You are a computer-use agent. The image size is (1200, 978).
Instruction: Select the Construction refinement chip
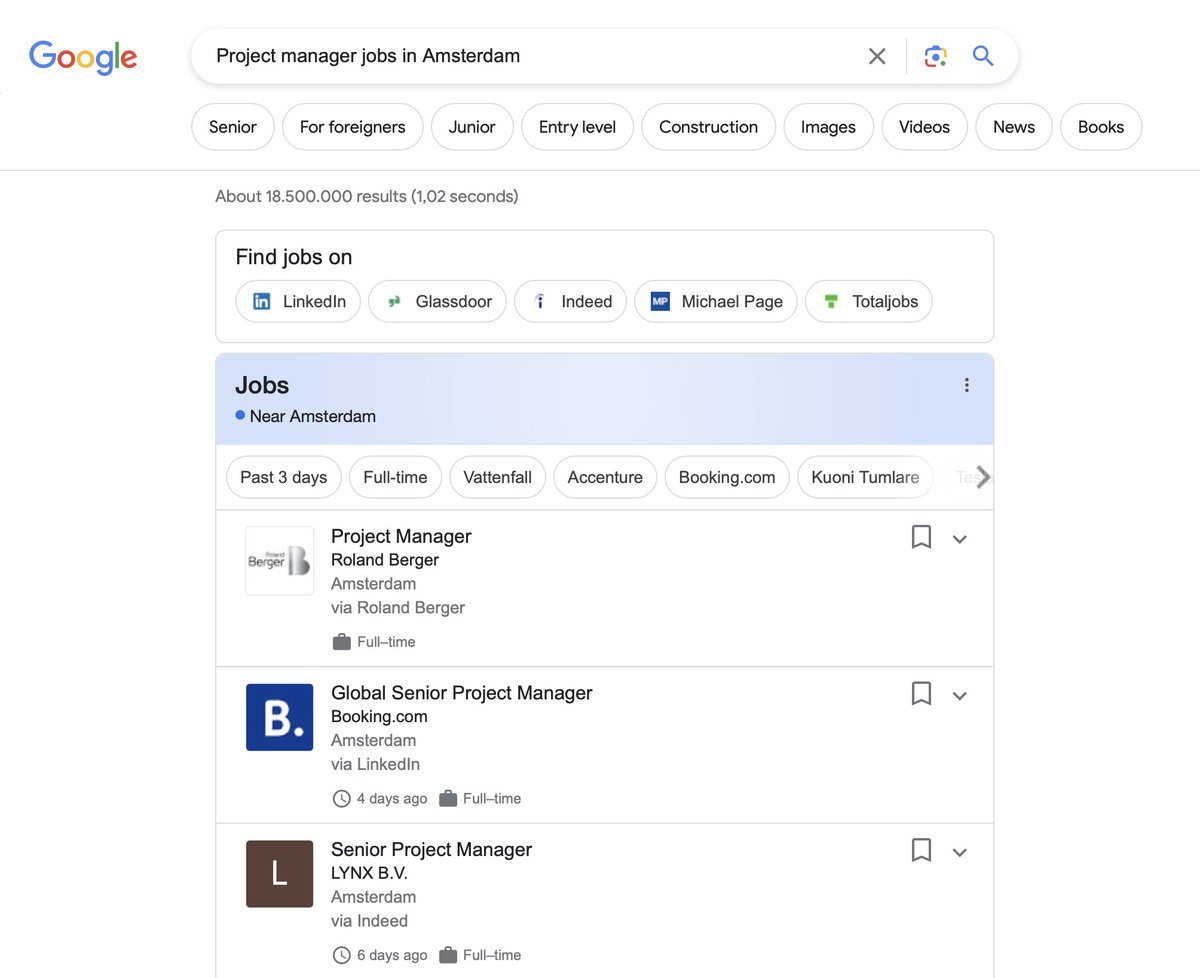point(708,127)
